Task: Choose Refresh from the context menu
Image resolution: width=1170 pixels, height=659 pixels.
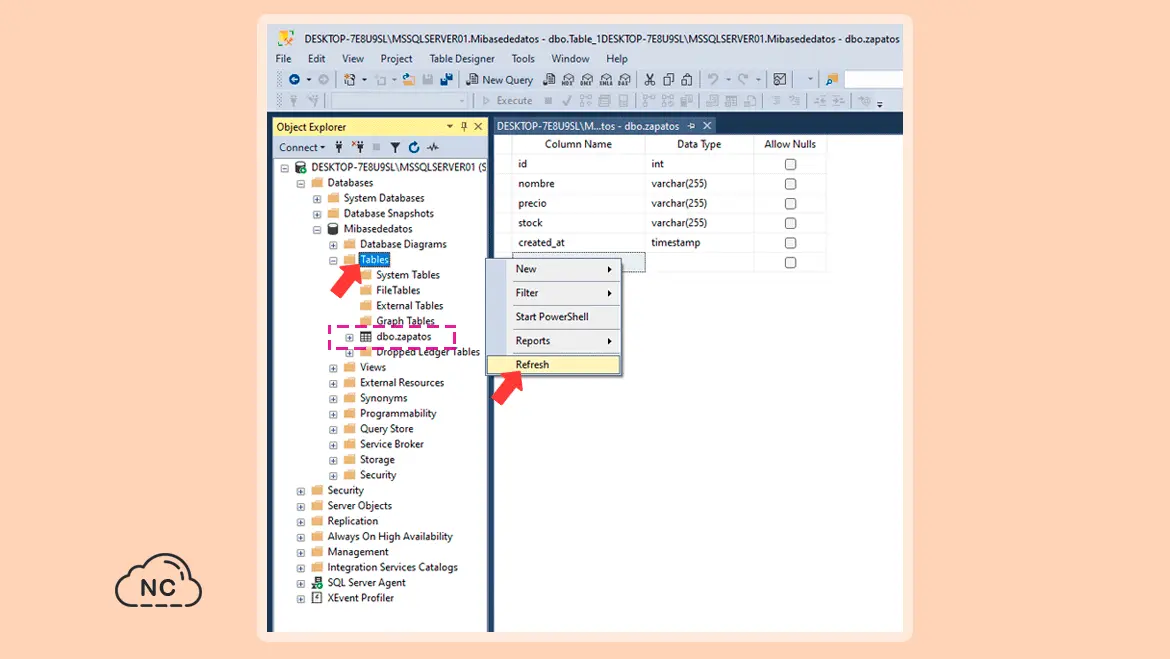Action: point(553,364)
